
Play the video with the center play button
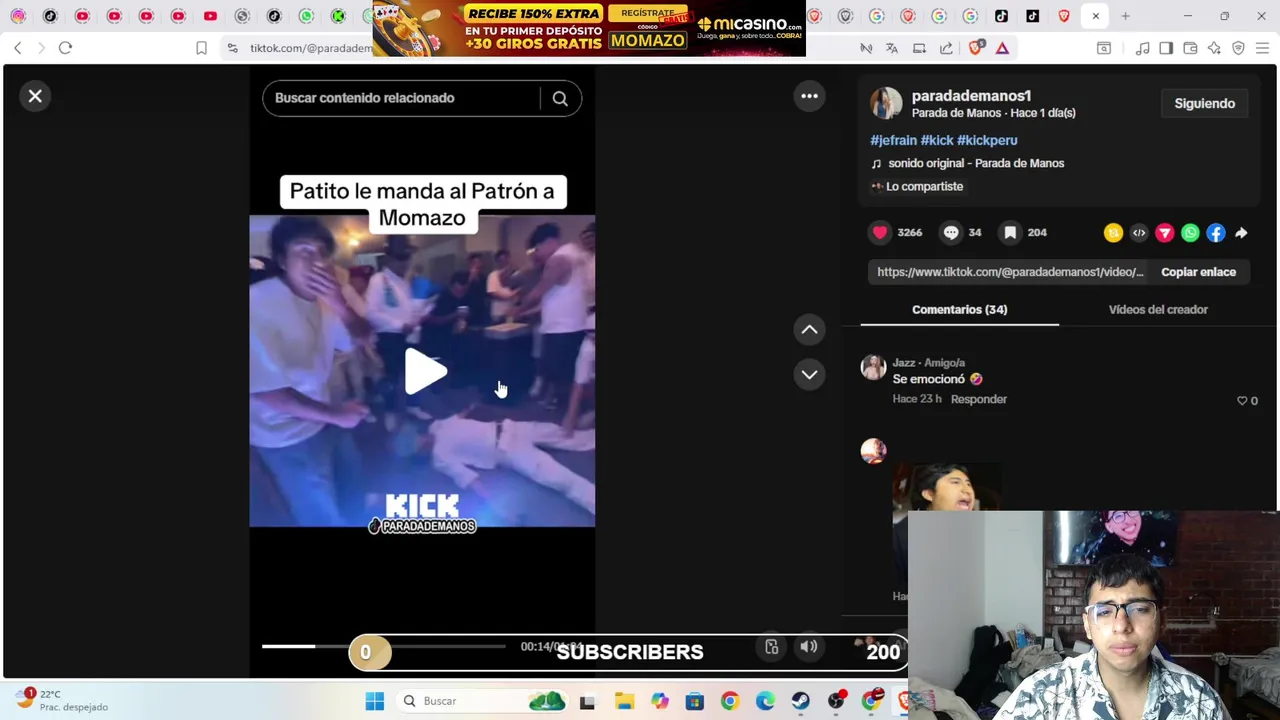pos(424,371)
